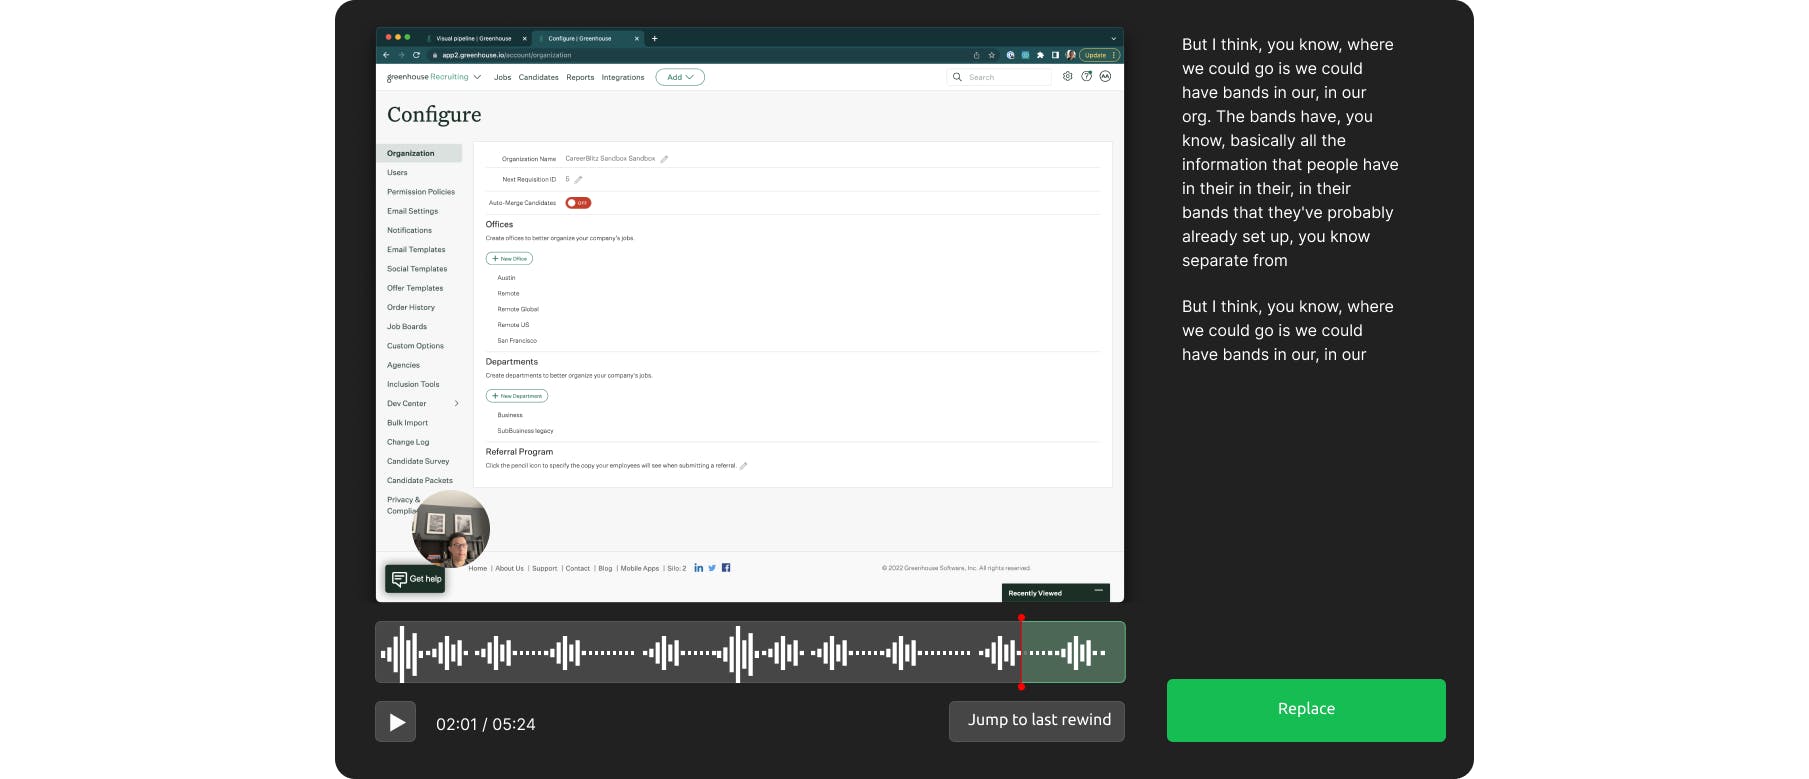Click the search magnifier icon
The height and width of the screenshot is (779, 1809).
(x=957, y=77)
